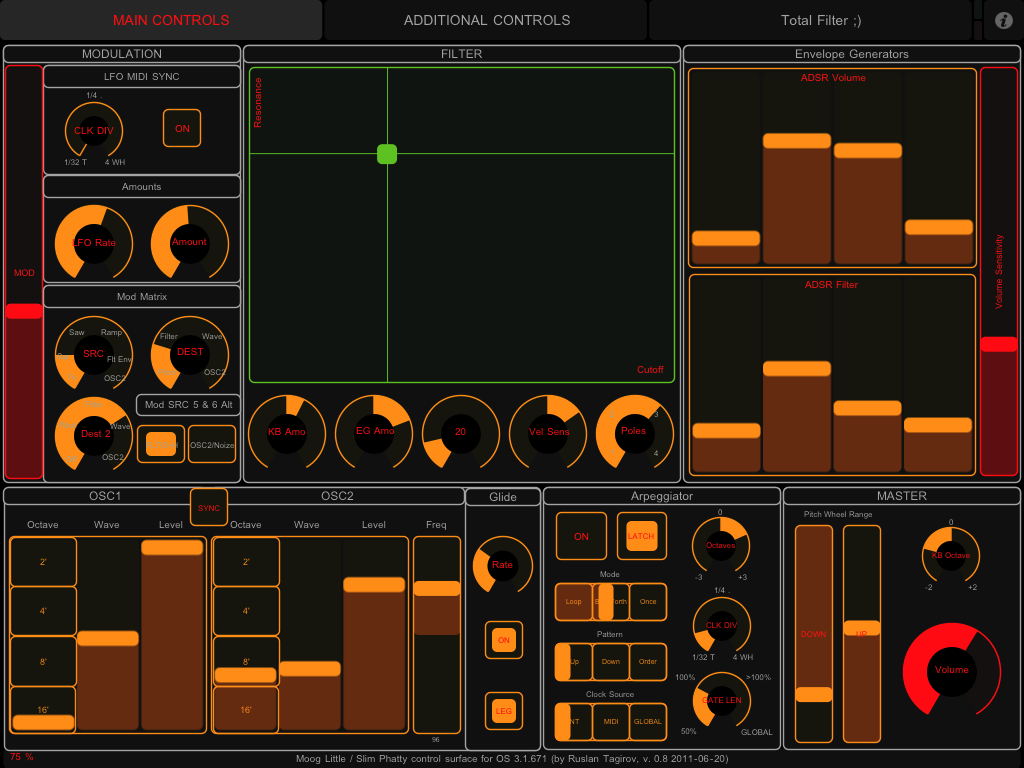
Task: Toggle the Arpeggiator LATCH button
Action: point(641,536)
